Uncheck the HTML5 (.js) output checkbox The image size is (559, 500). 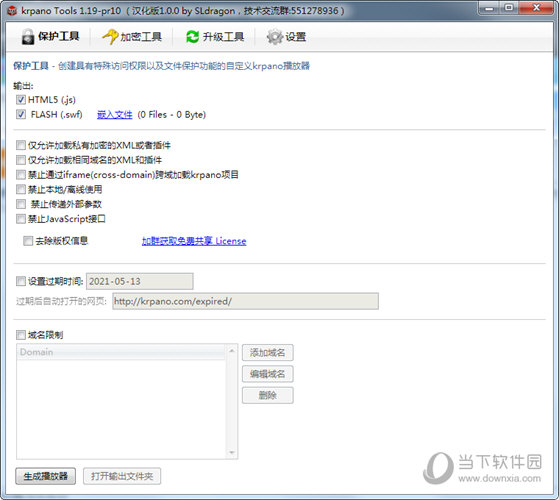[x=21, y=99]
